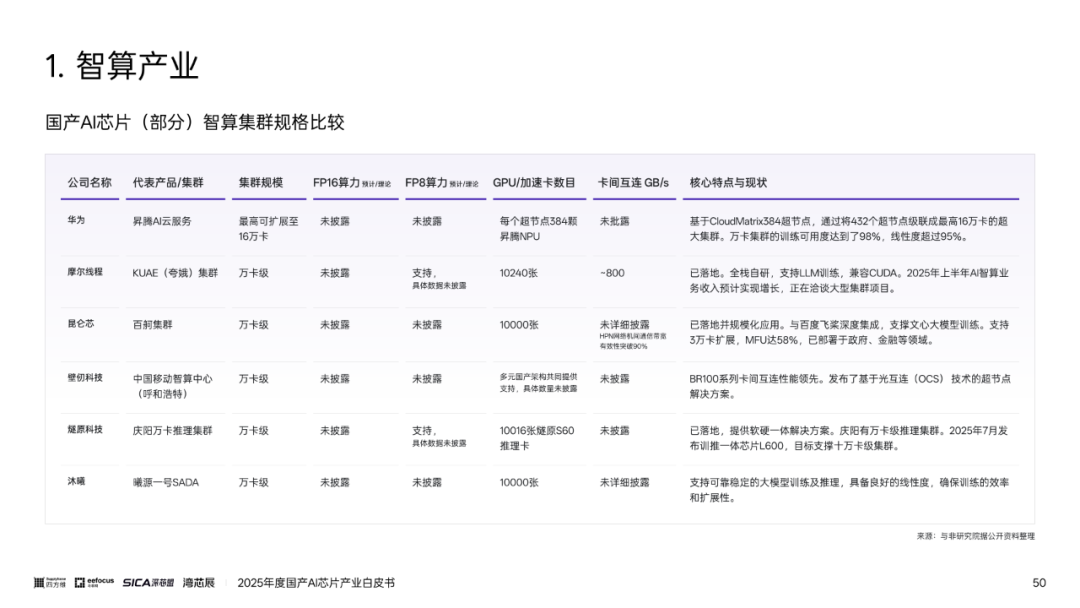Viewport: 1080px width, 608px height.
Task: Click '10000张' in the 沐曦 row
Action: 519,483
